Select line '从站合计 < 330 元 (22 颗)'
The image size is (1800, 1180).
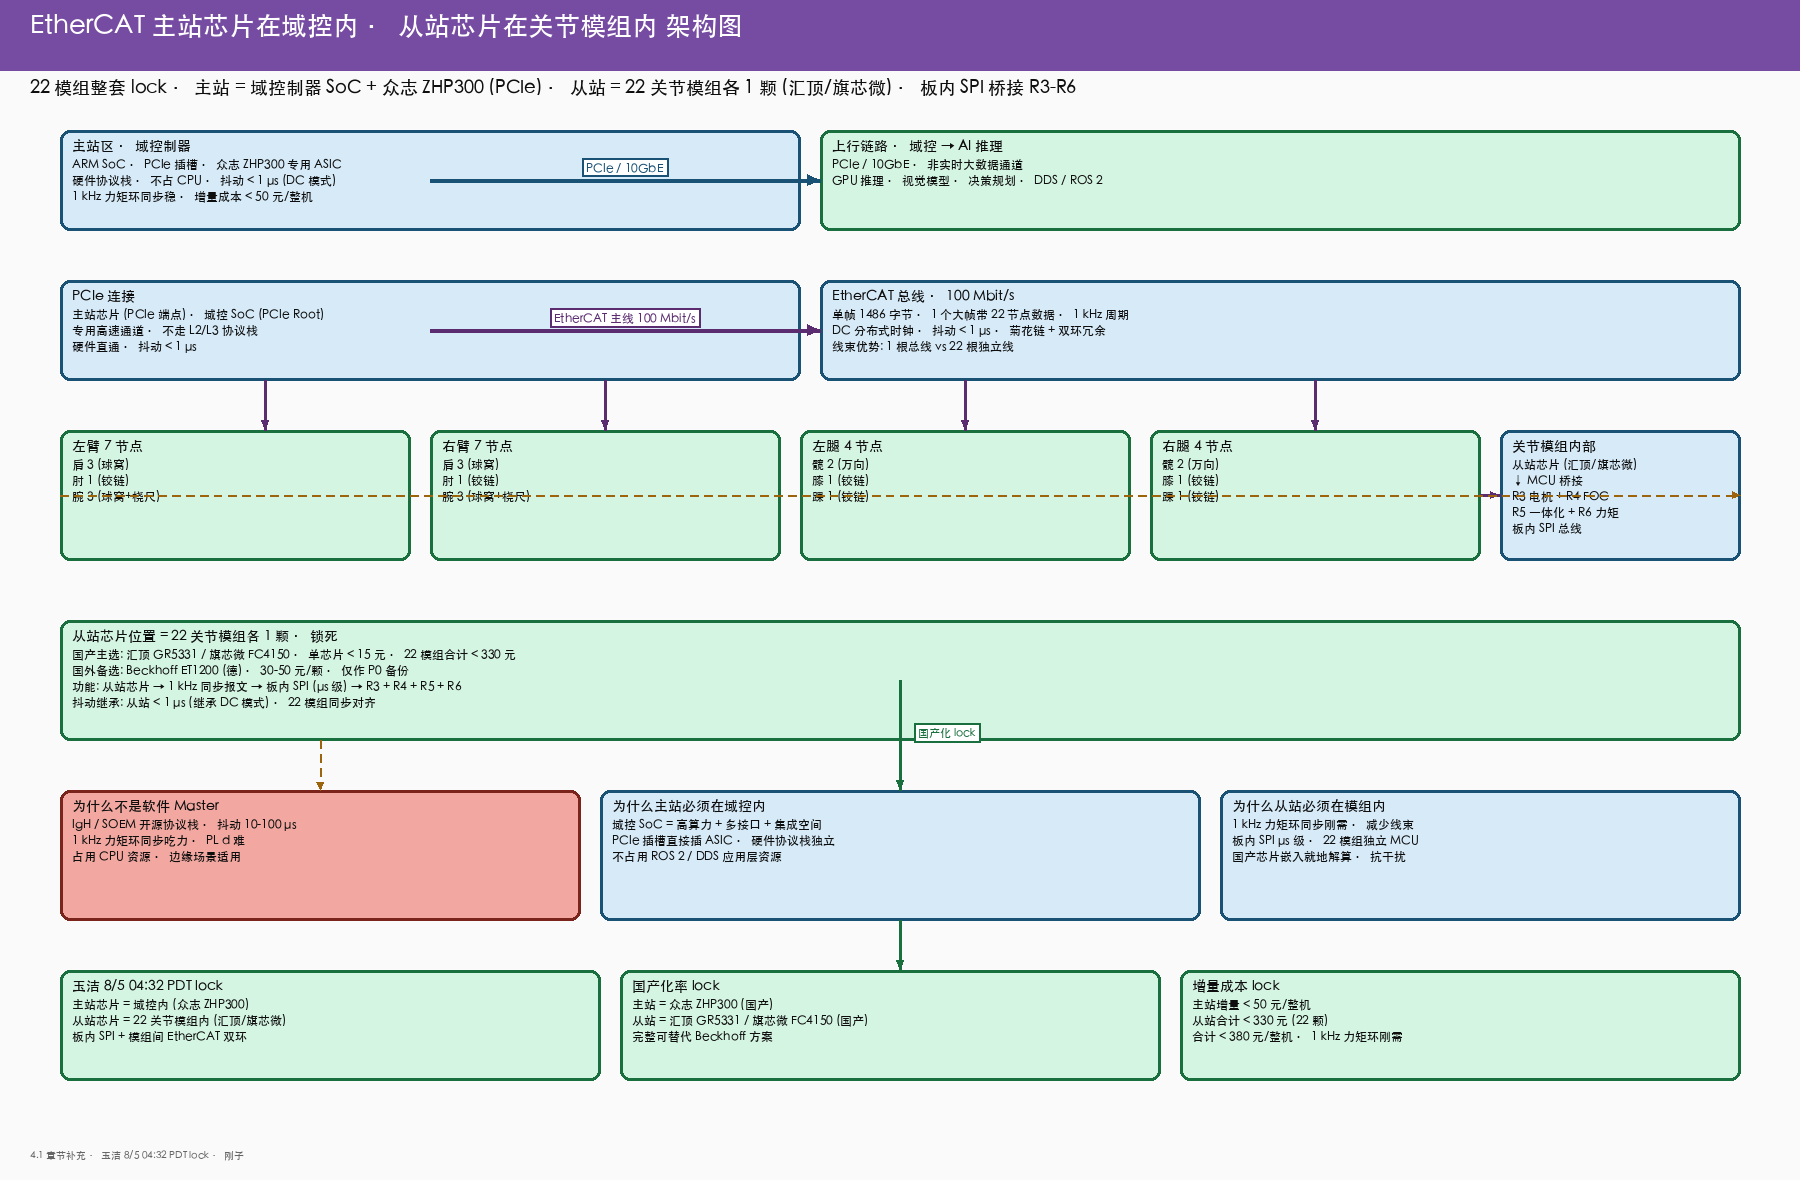point(1260,1021)
